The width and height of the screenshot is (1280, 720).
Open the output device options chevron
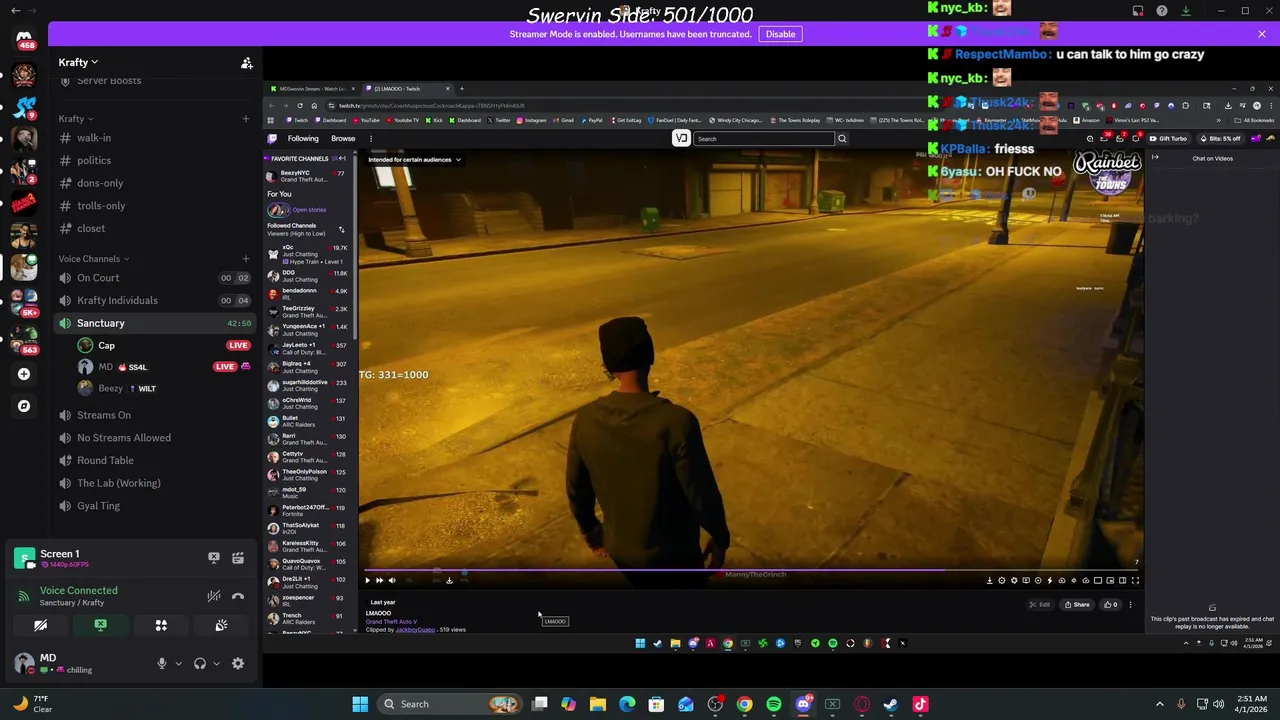tap(216, 663)
